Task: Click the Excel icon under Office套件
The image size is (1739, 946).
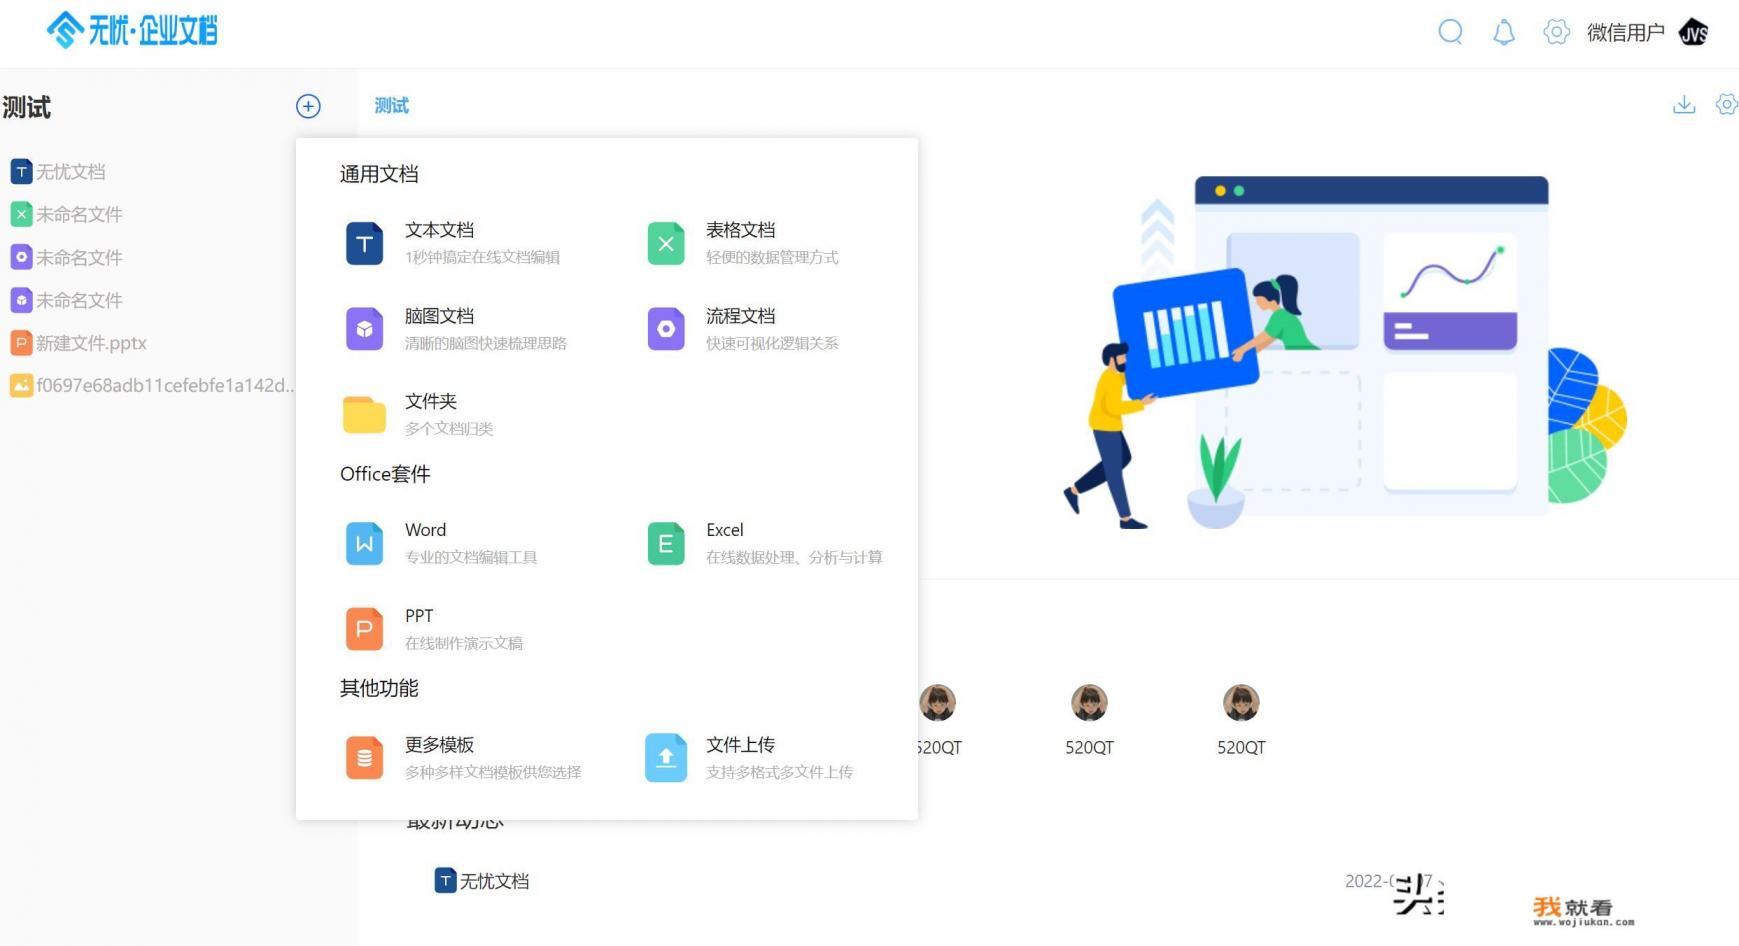Action: point(665,543)
